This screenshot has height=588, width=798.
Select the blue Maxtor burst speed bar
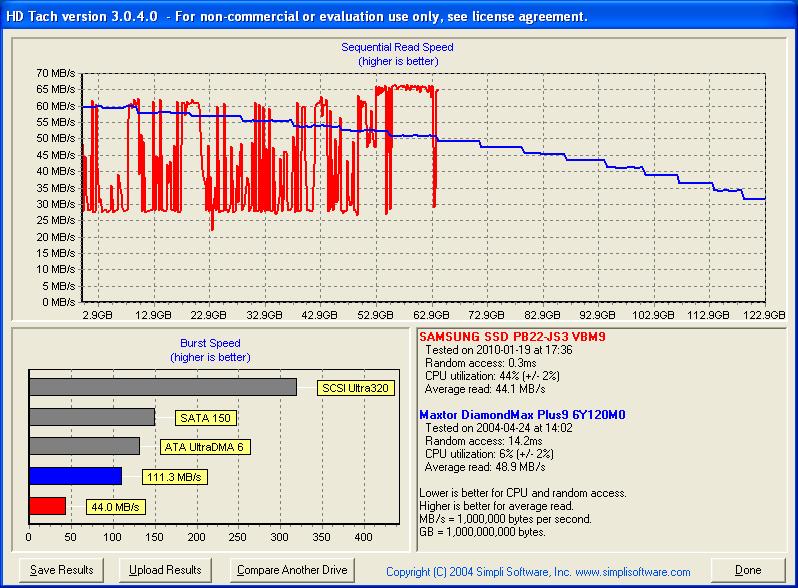tap(75, 476)
